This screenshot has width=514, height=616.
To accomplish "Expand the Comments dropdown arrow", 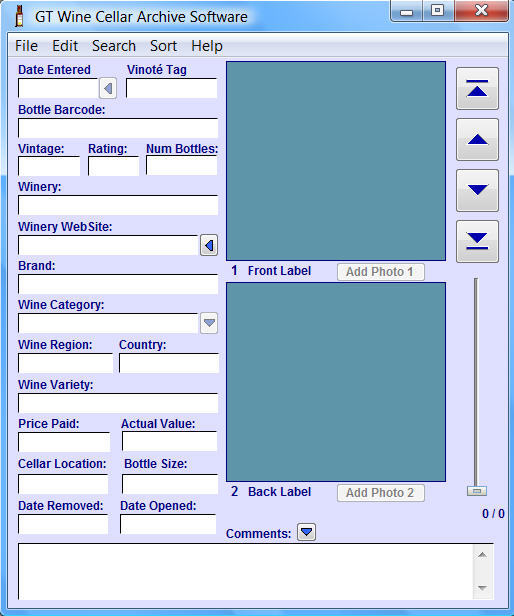I will [x=306, y=532].
